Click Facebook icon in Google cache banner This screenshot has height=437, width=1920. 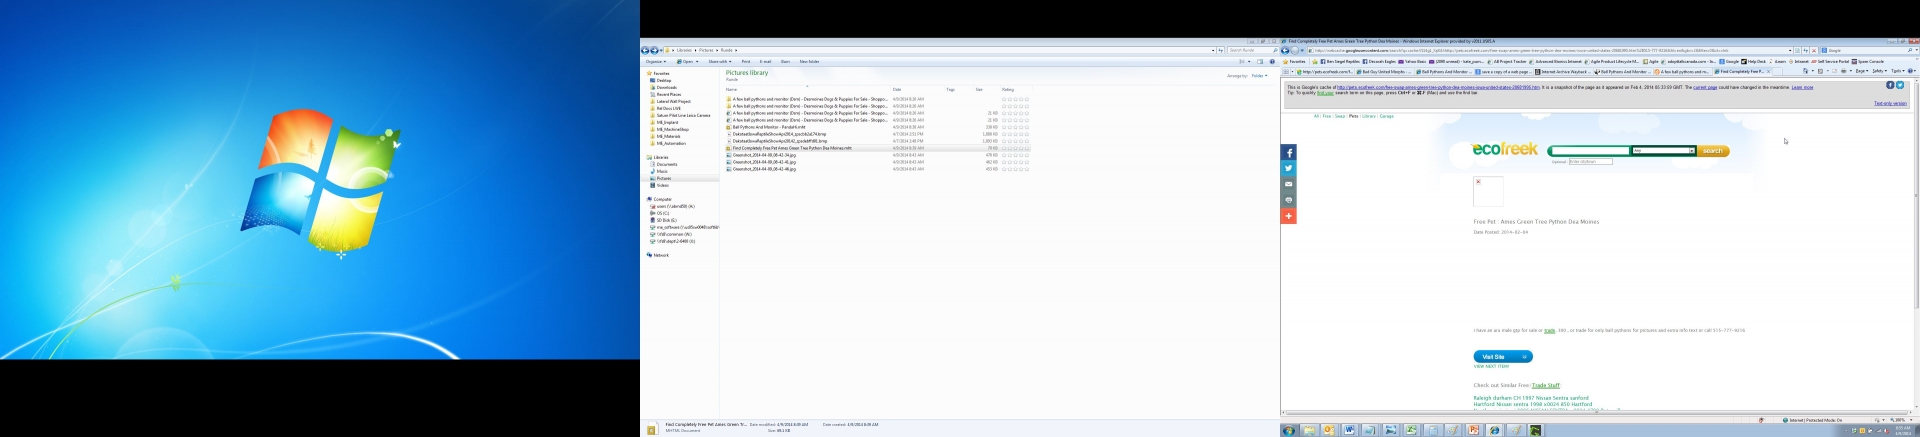[x=1890, y=85]
